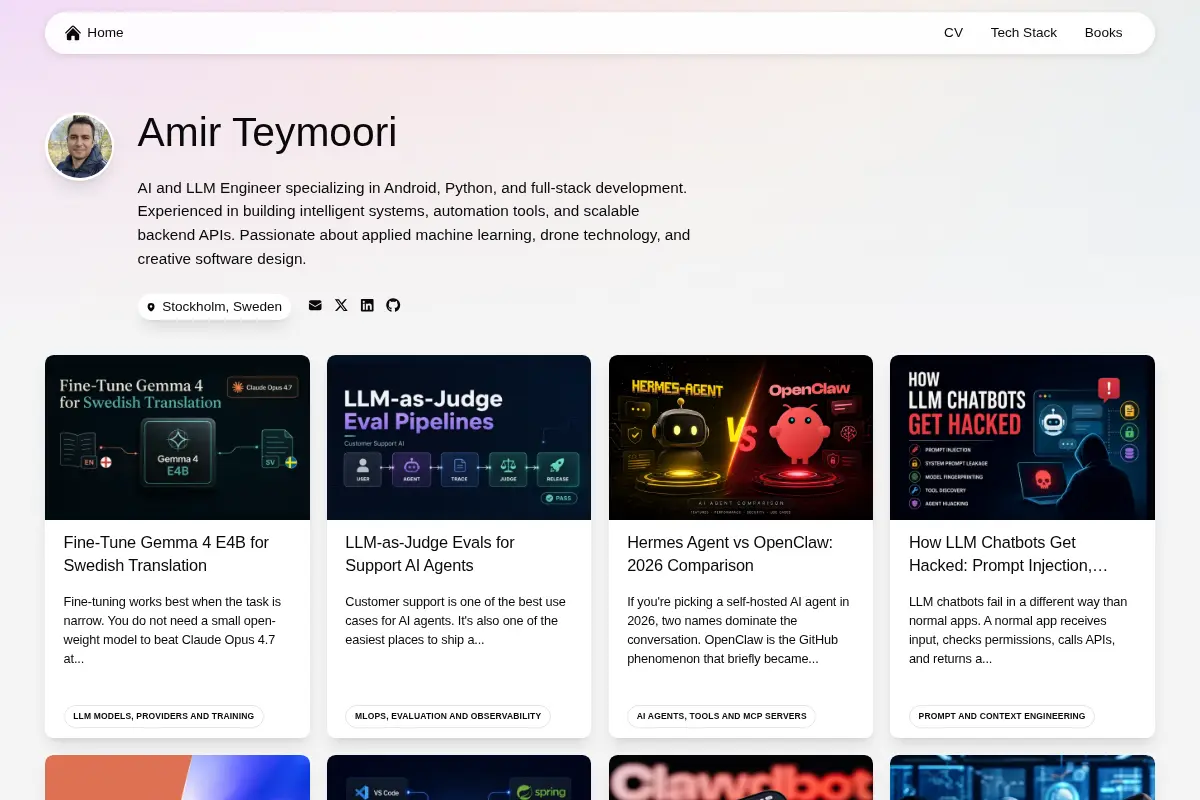
Task: Open the X (Twitter) profile icon
Action: pos(341,305)
